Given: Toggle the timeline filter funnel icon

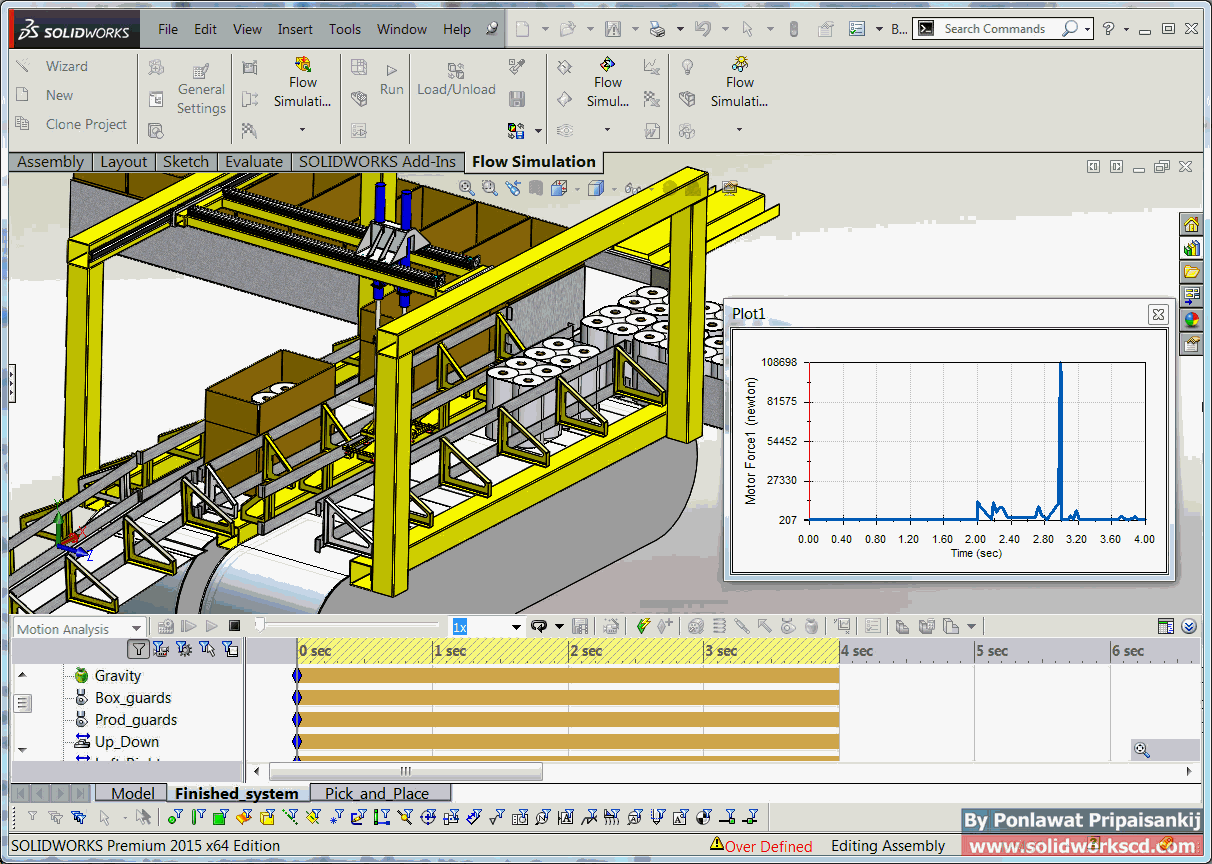Looking at the screenshot, I should [x=139, y=650].
